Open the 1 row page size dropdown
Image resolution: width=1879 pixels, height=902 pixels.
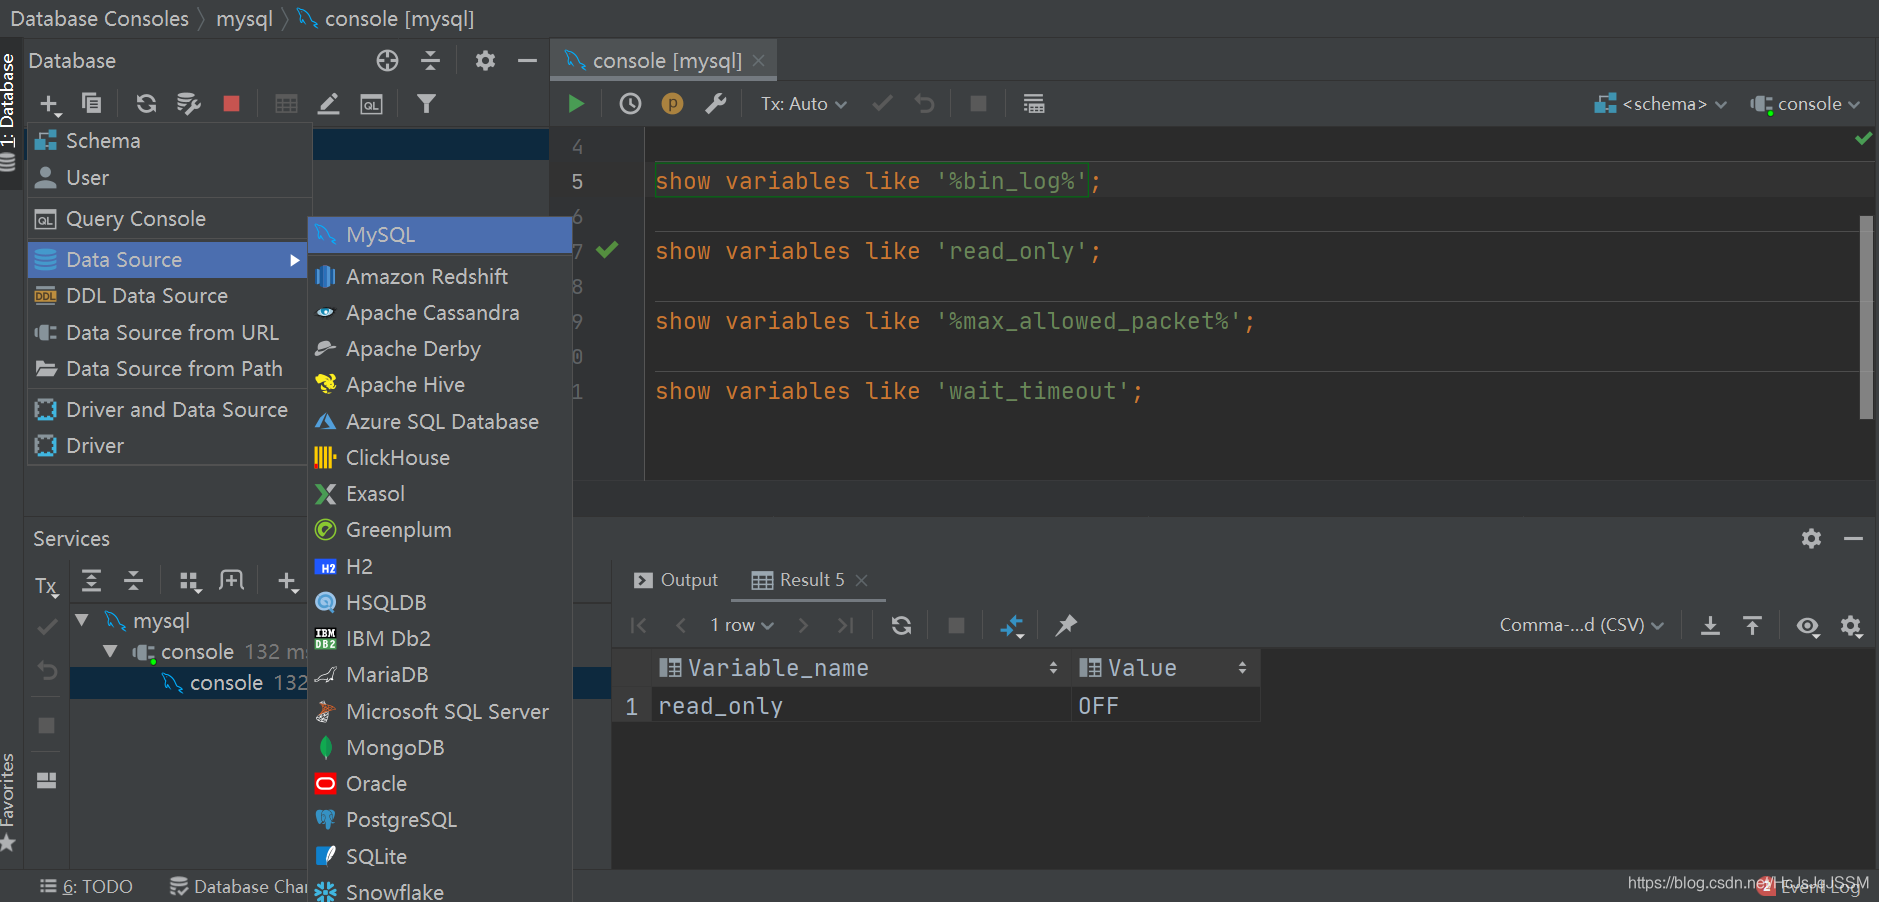pyautogui.click(x=742, y=625)
